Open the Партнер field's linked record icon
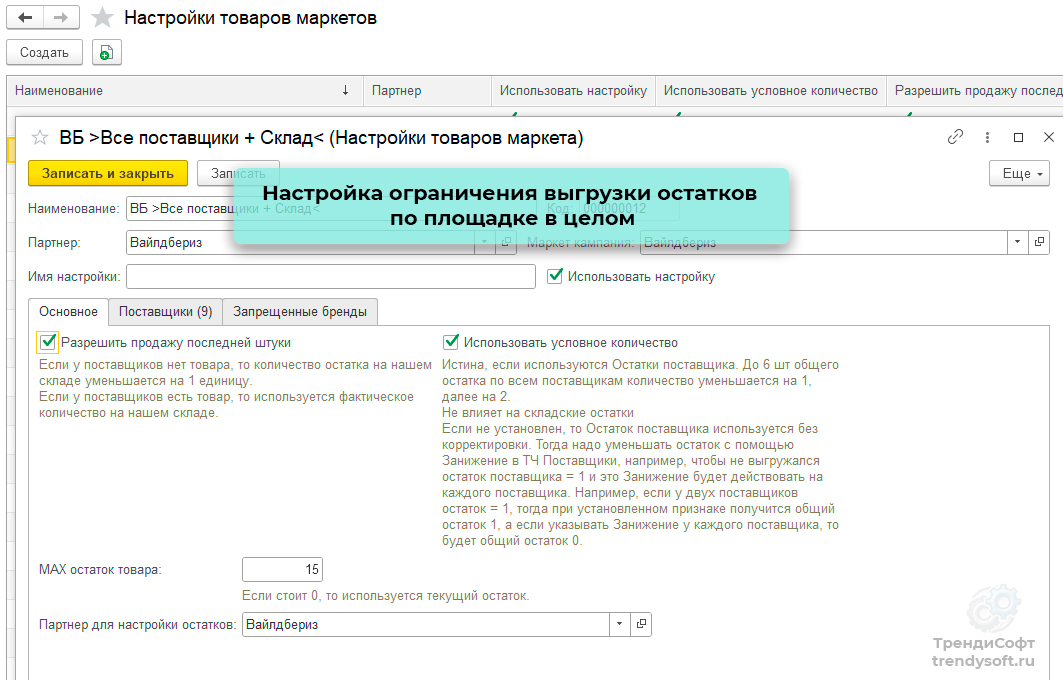 click(x=506, y=242)
